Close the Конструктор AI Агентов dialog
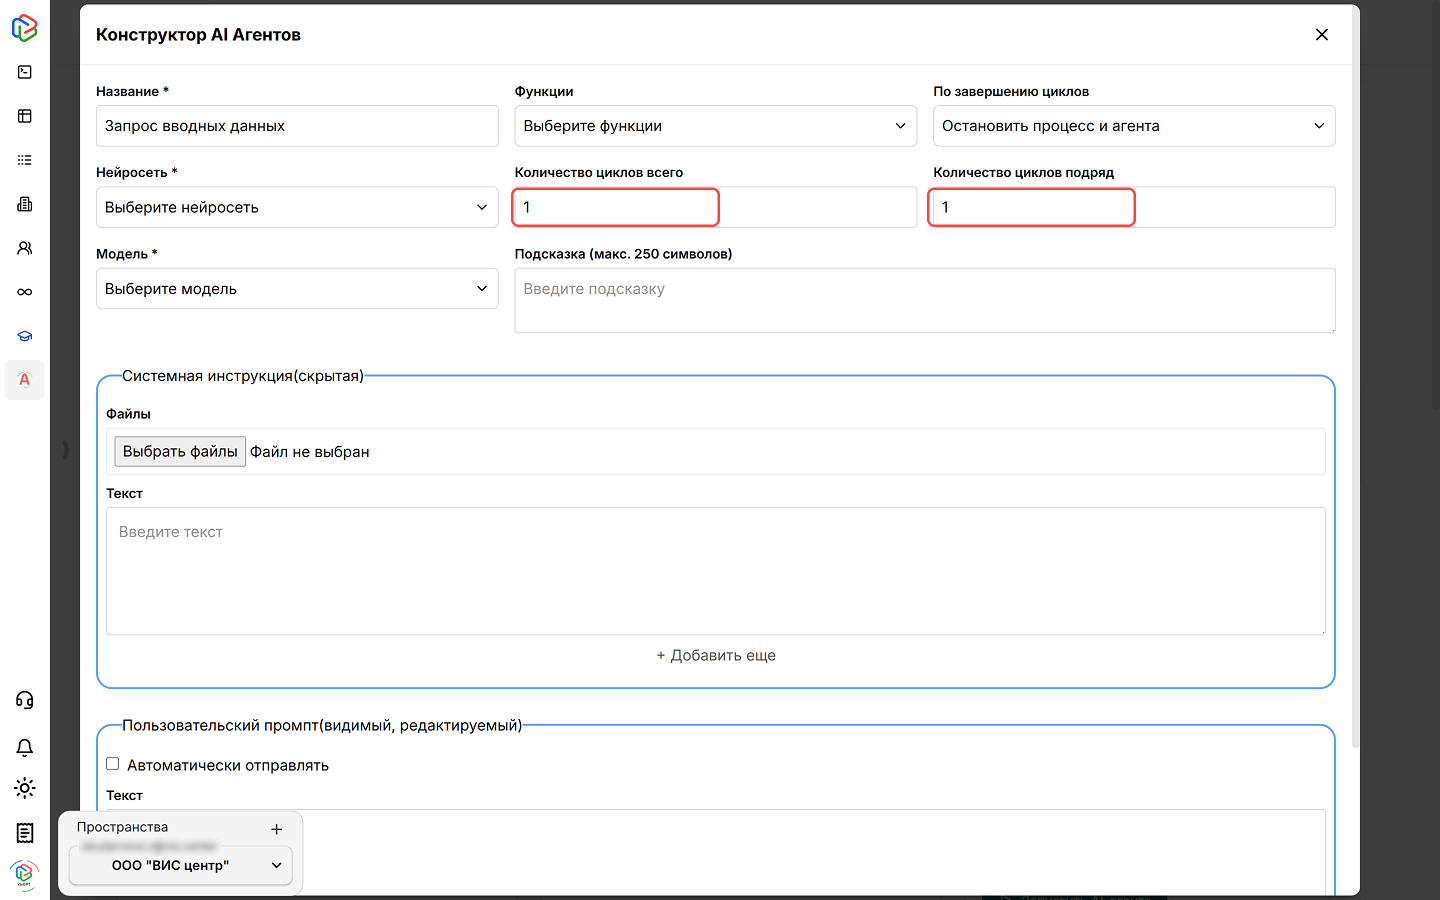 point(1321,35)
